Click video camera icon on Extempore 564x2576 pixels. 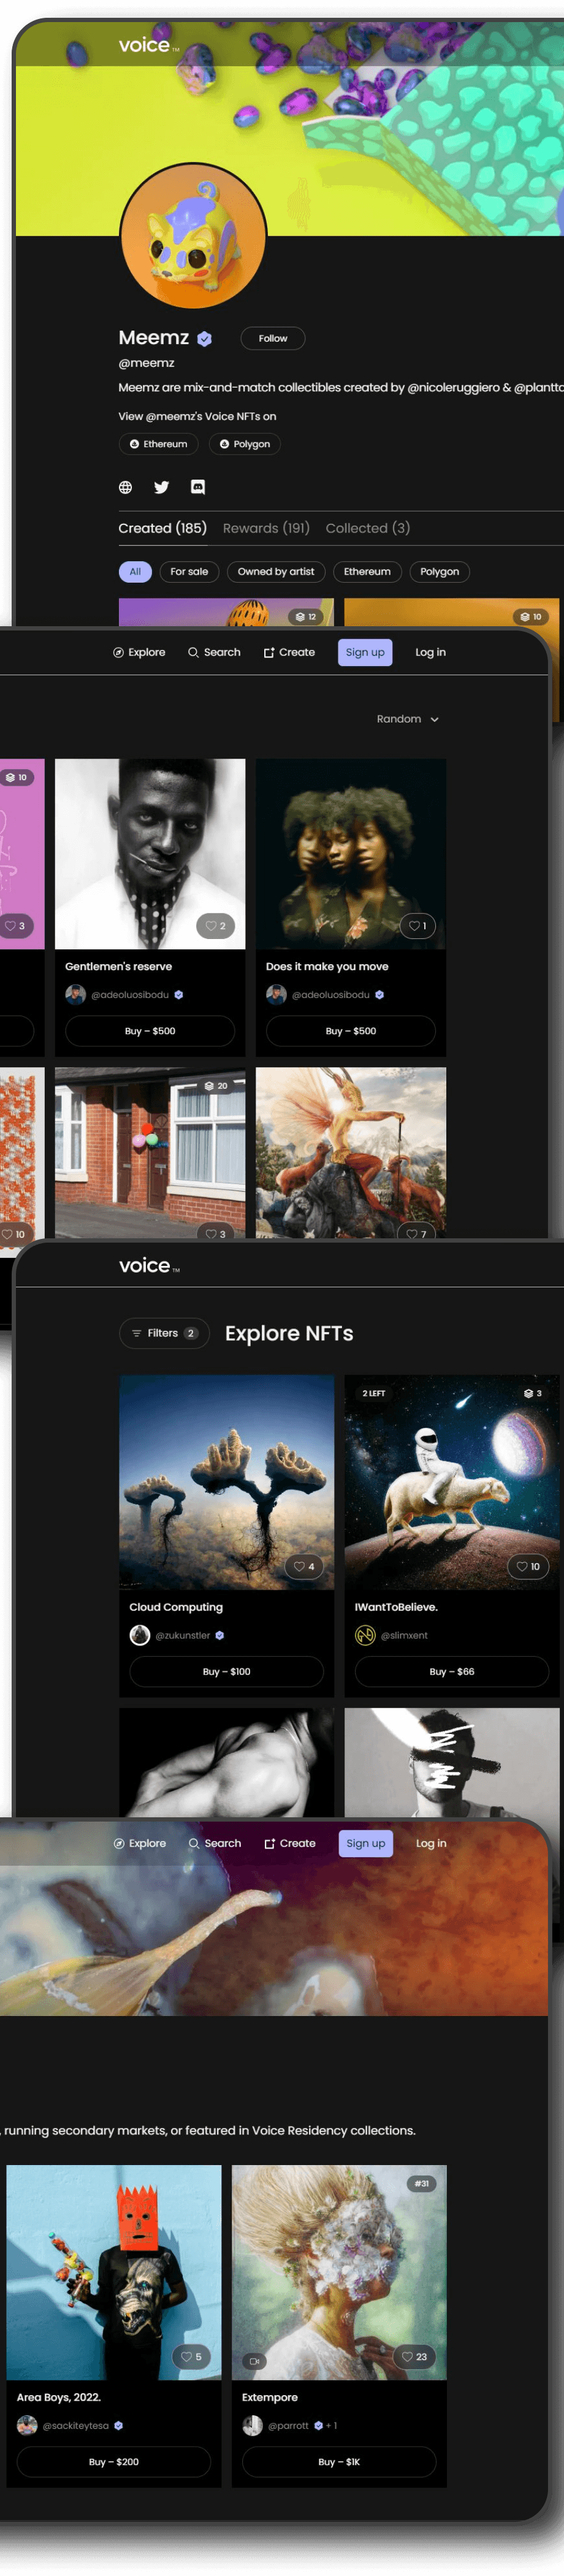point(254,2361)
